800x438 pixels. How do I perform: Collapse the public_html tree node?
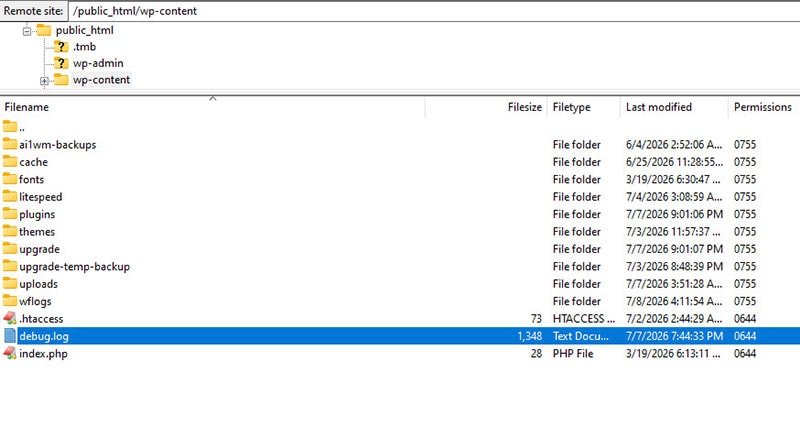[27, 31]
